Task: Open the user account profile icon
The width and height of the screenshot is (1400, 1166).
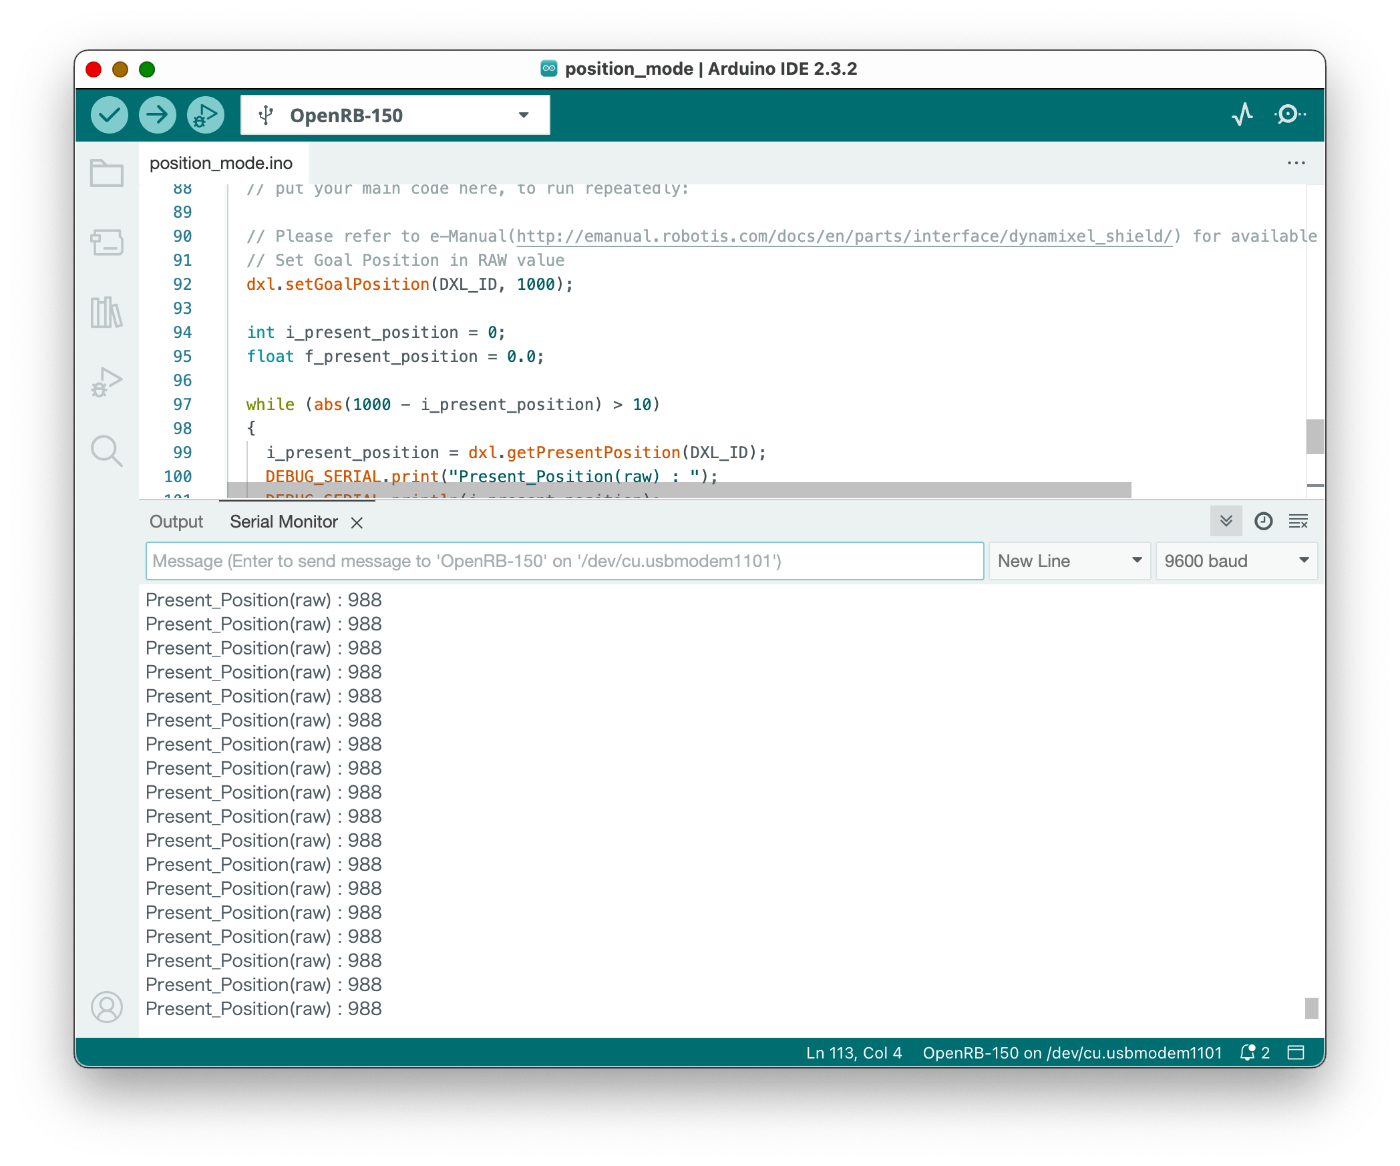Action: (107, 1007)
